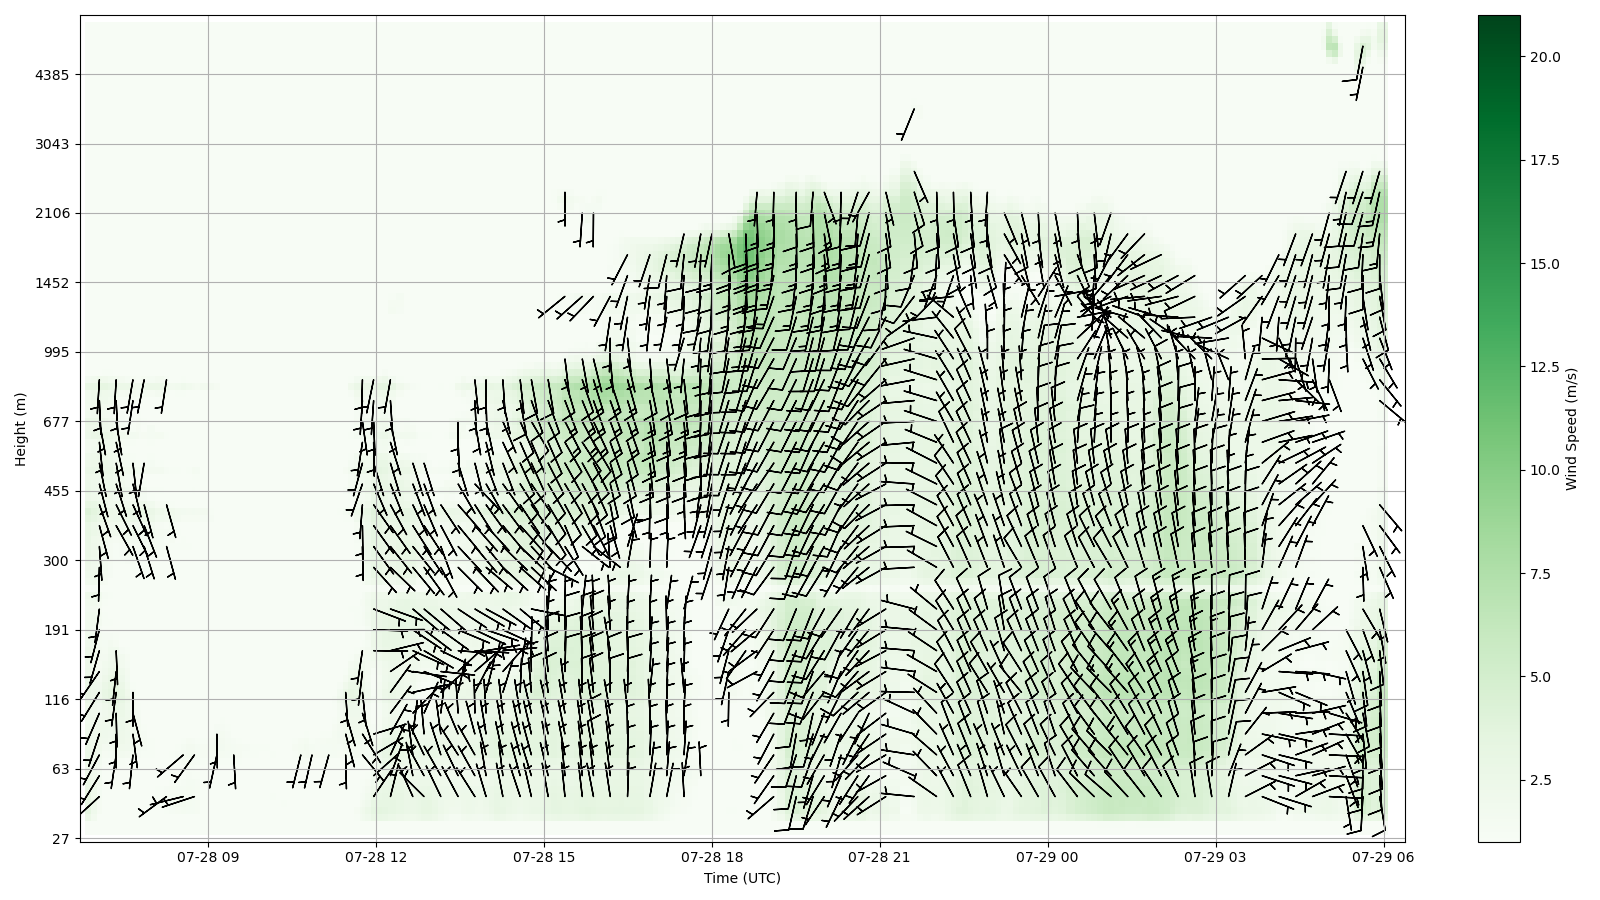Select the Height (m) axis title
This screenshot has height=900, width=1600.
coord(20,429)
